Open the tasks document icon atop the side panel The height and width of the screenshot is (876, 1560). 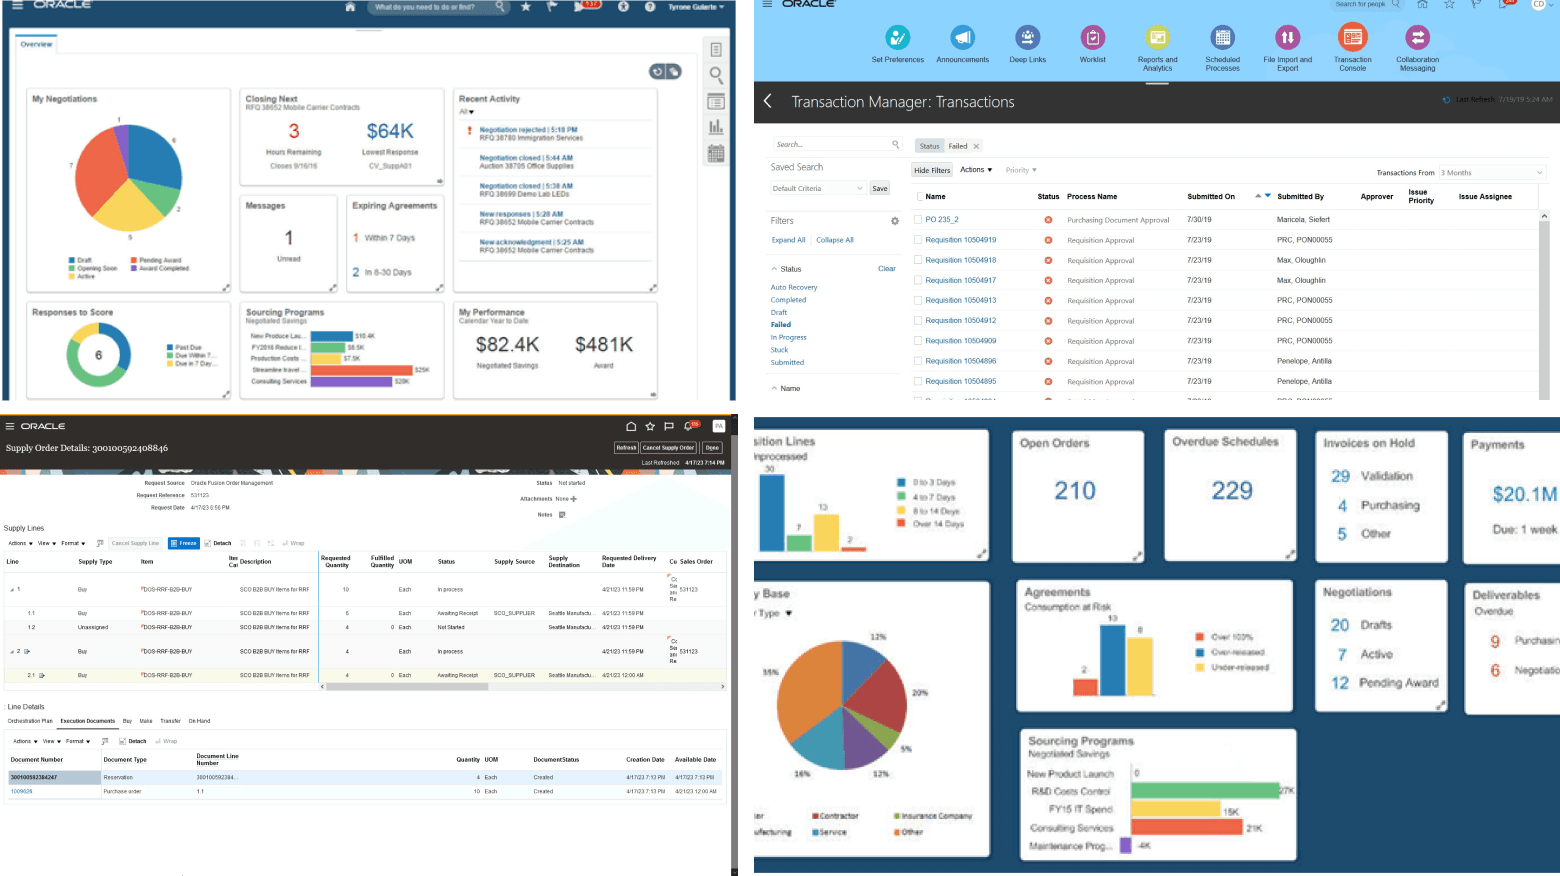click(716, 49)
